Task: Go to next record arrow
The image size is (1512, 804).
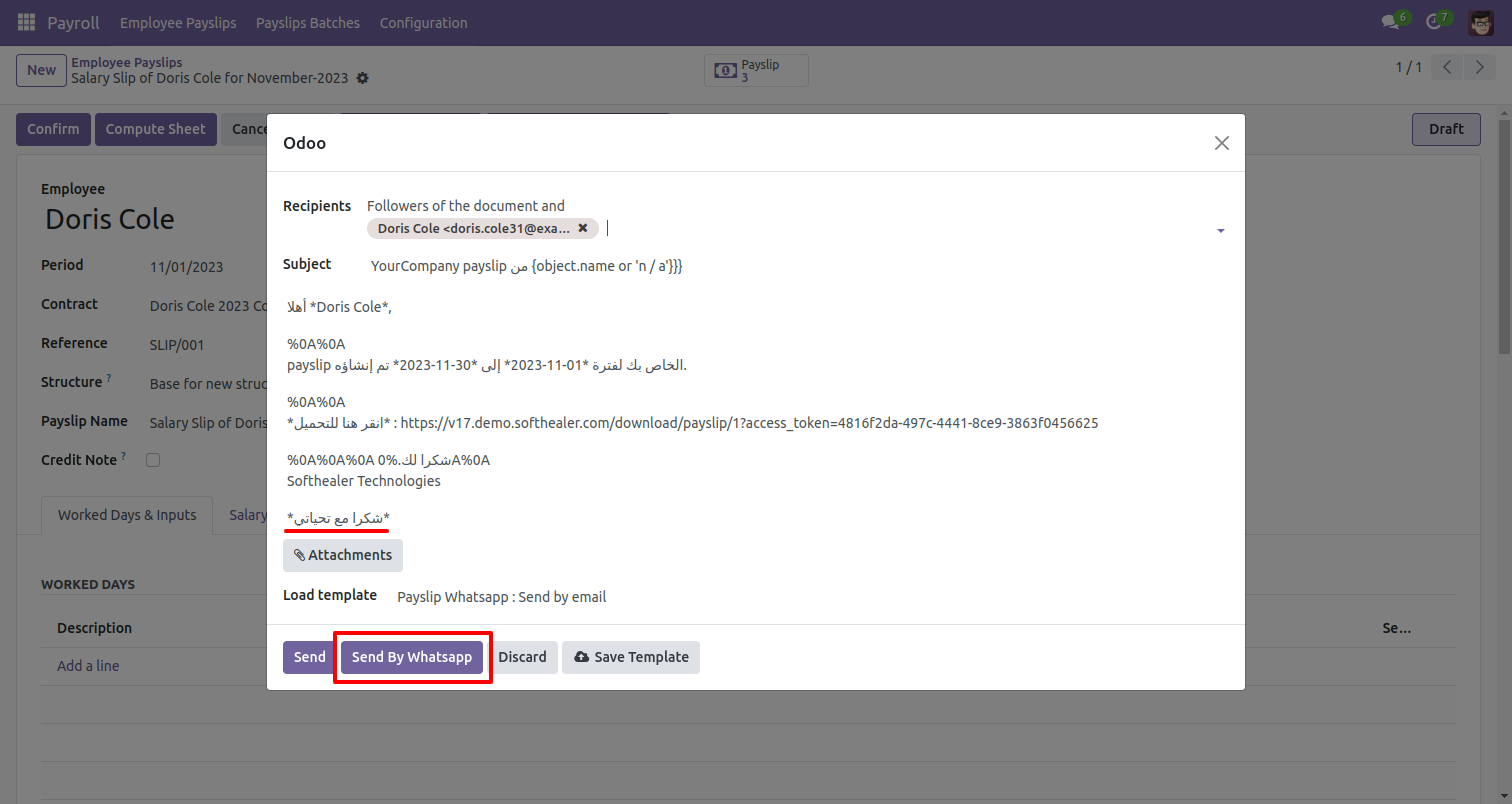Action: (x=1479, y=68)
